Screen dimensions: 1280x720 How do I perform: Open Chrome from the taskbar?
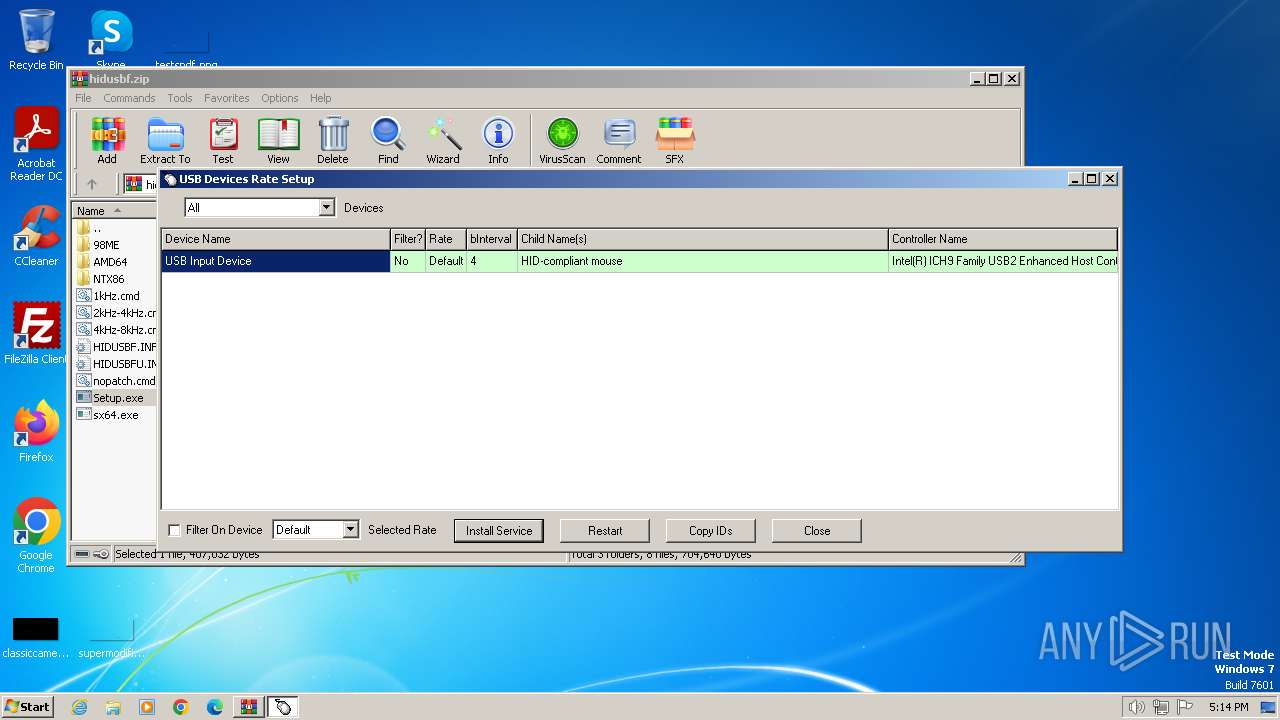(x=181, y=707)
